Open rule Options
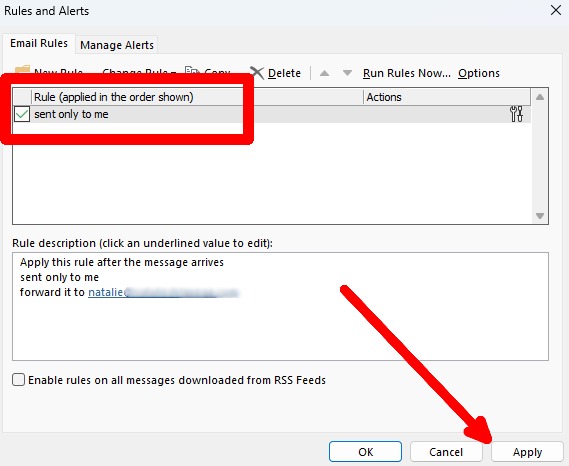This screenshot has width=569, height=466. (x=479, y=73)
